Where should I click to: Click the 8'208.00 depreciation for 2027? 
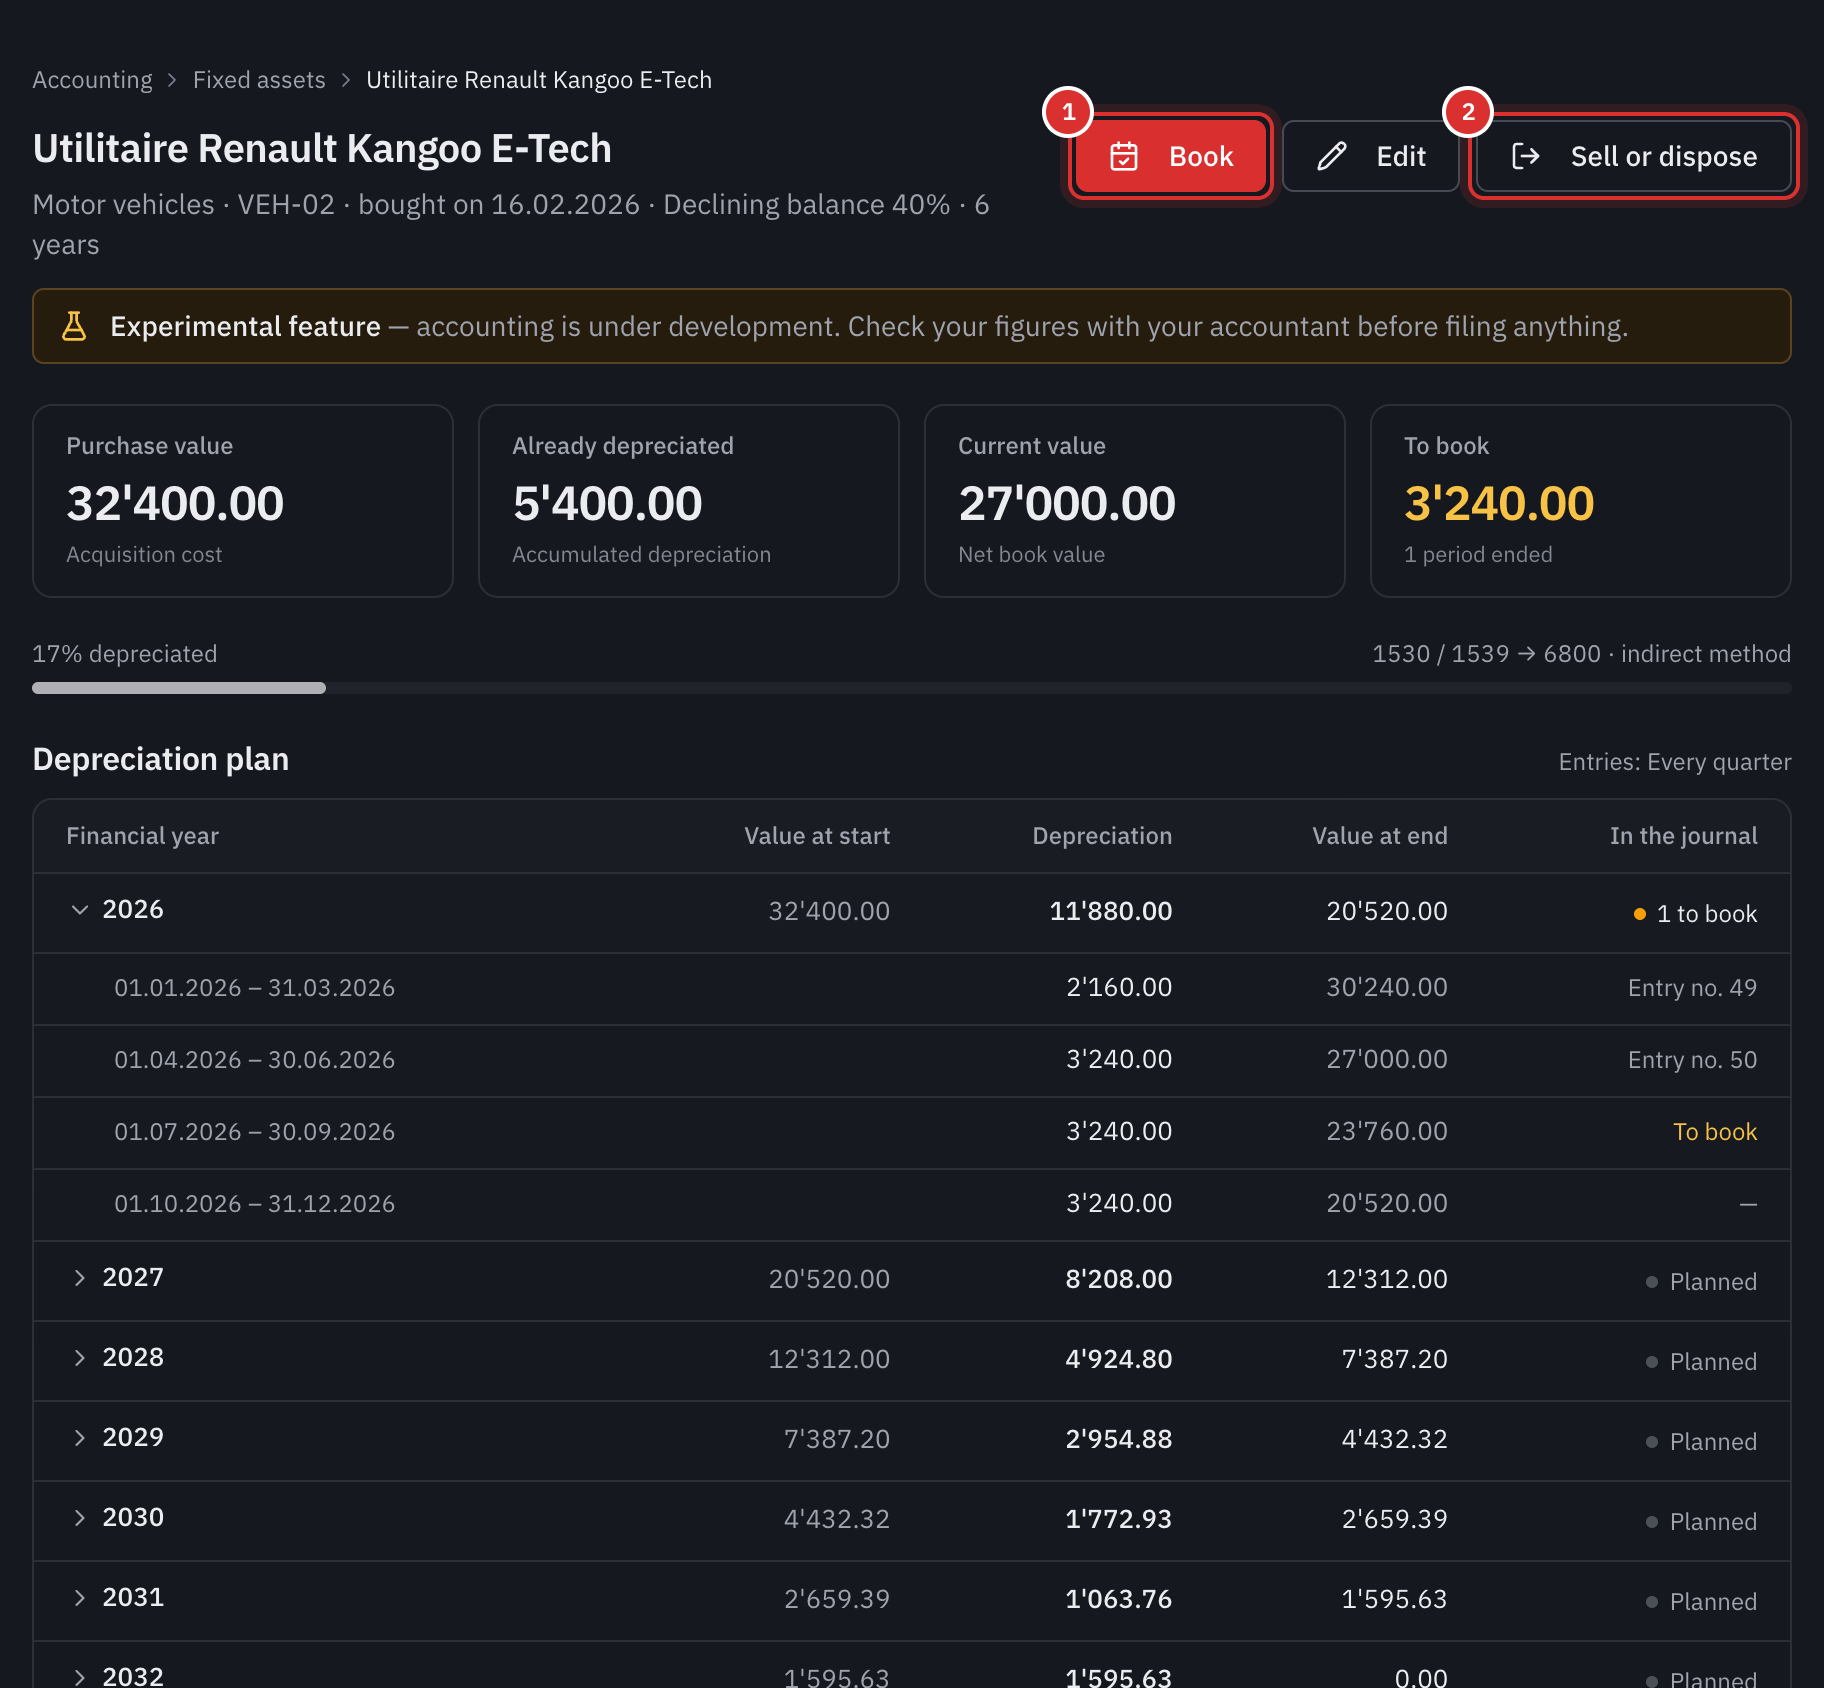(x=1118, y=1279)
